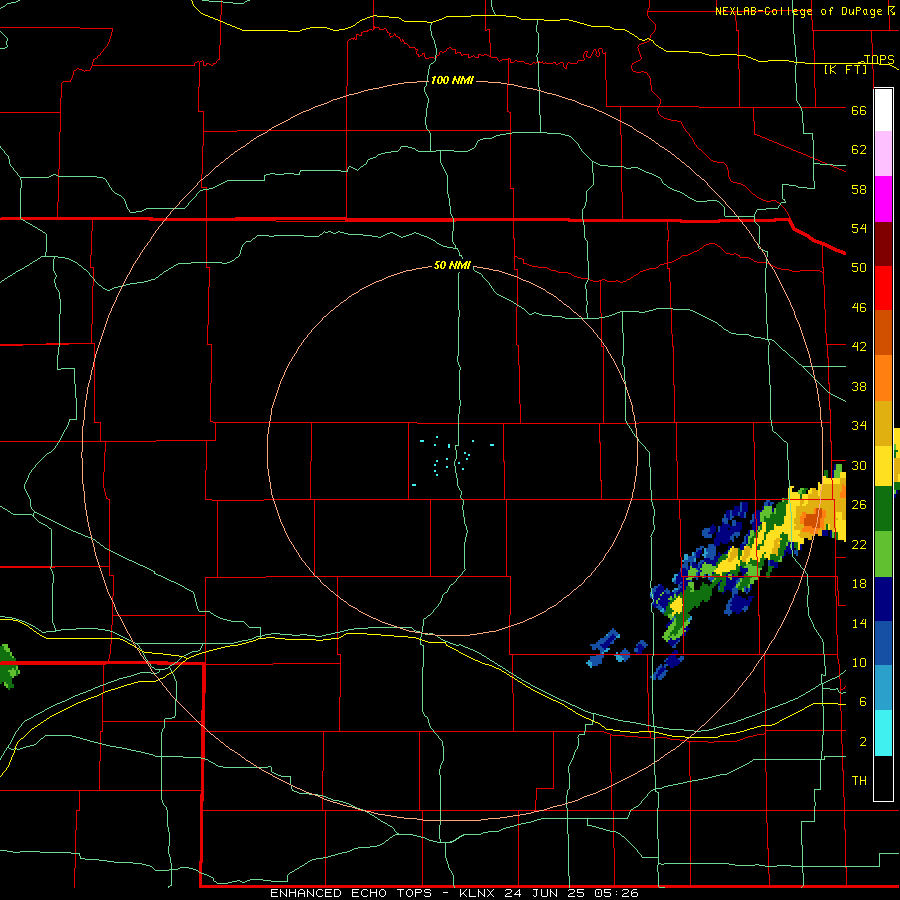
Task: Select the navy blue legend swatch
Action: [883, 599]
